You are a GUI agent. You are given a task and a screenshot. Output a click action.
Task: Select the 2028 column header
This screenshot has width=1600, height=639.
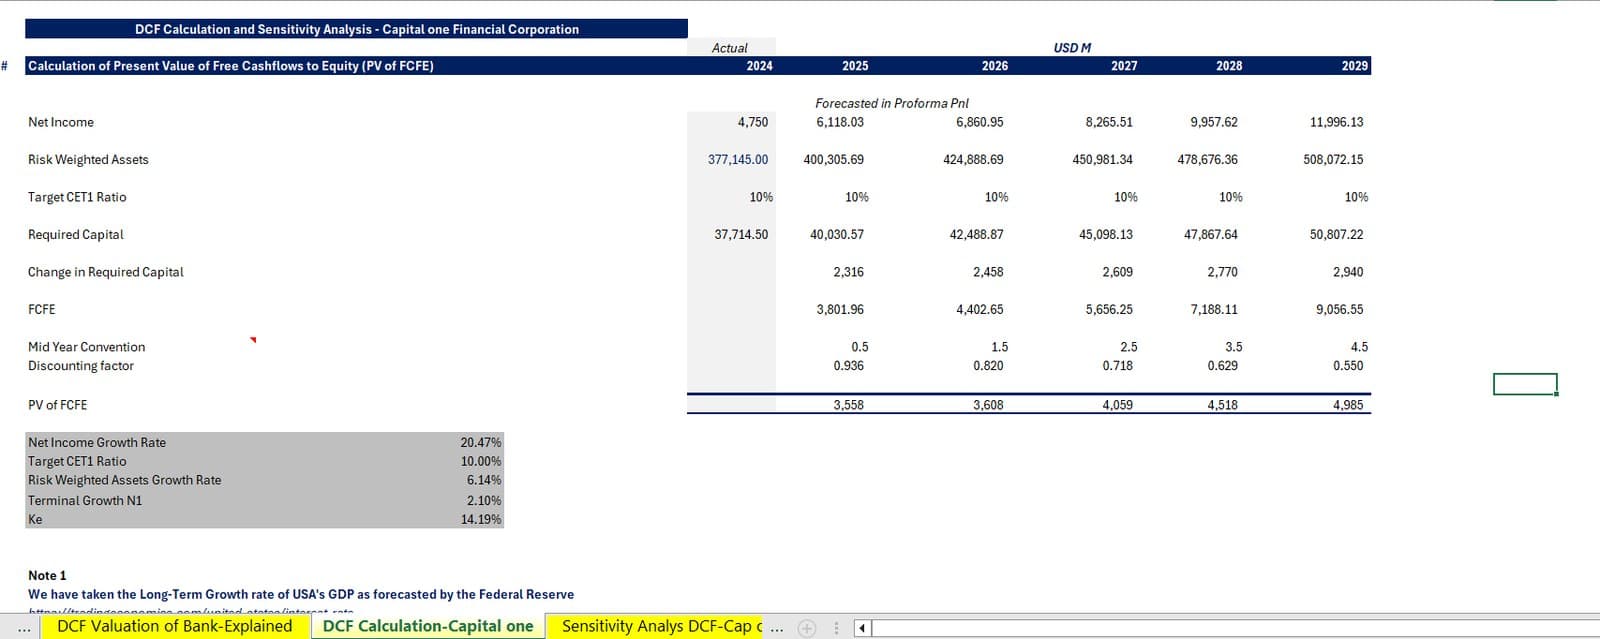1229,66
